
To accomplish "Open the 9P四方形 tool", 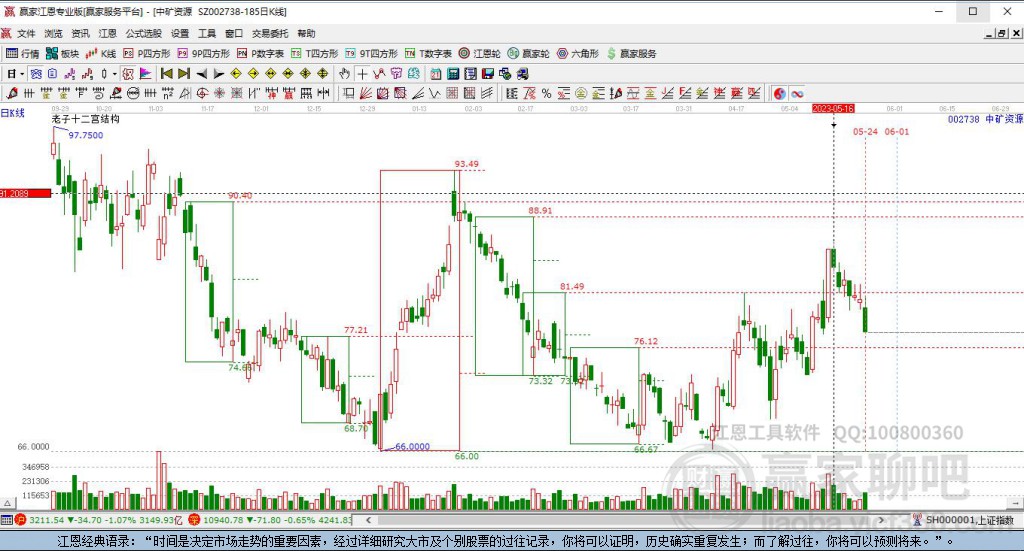I will coord(204,54).
